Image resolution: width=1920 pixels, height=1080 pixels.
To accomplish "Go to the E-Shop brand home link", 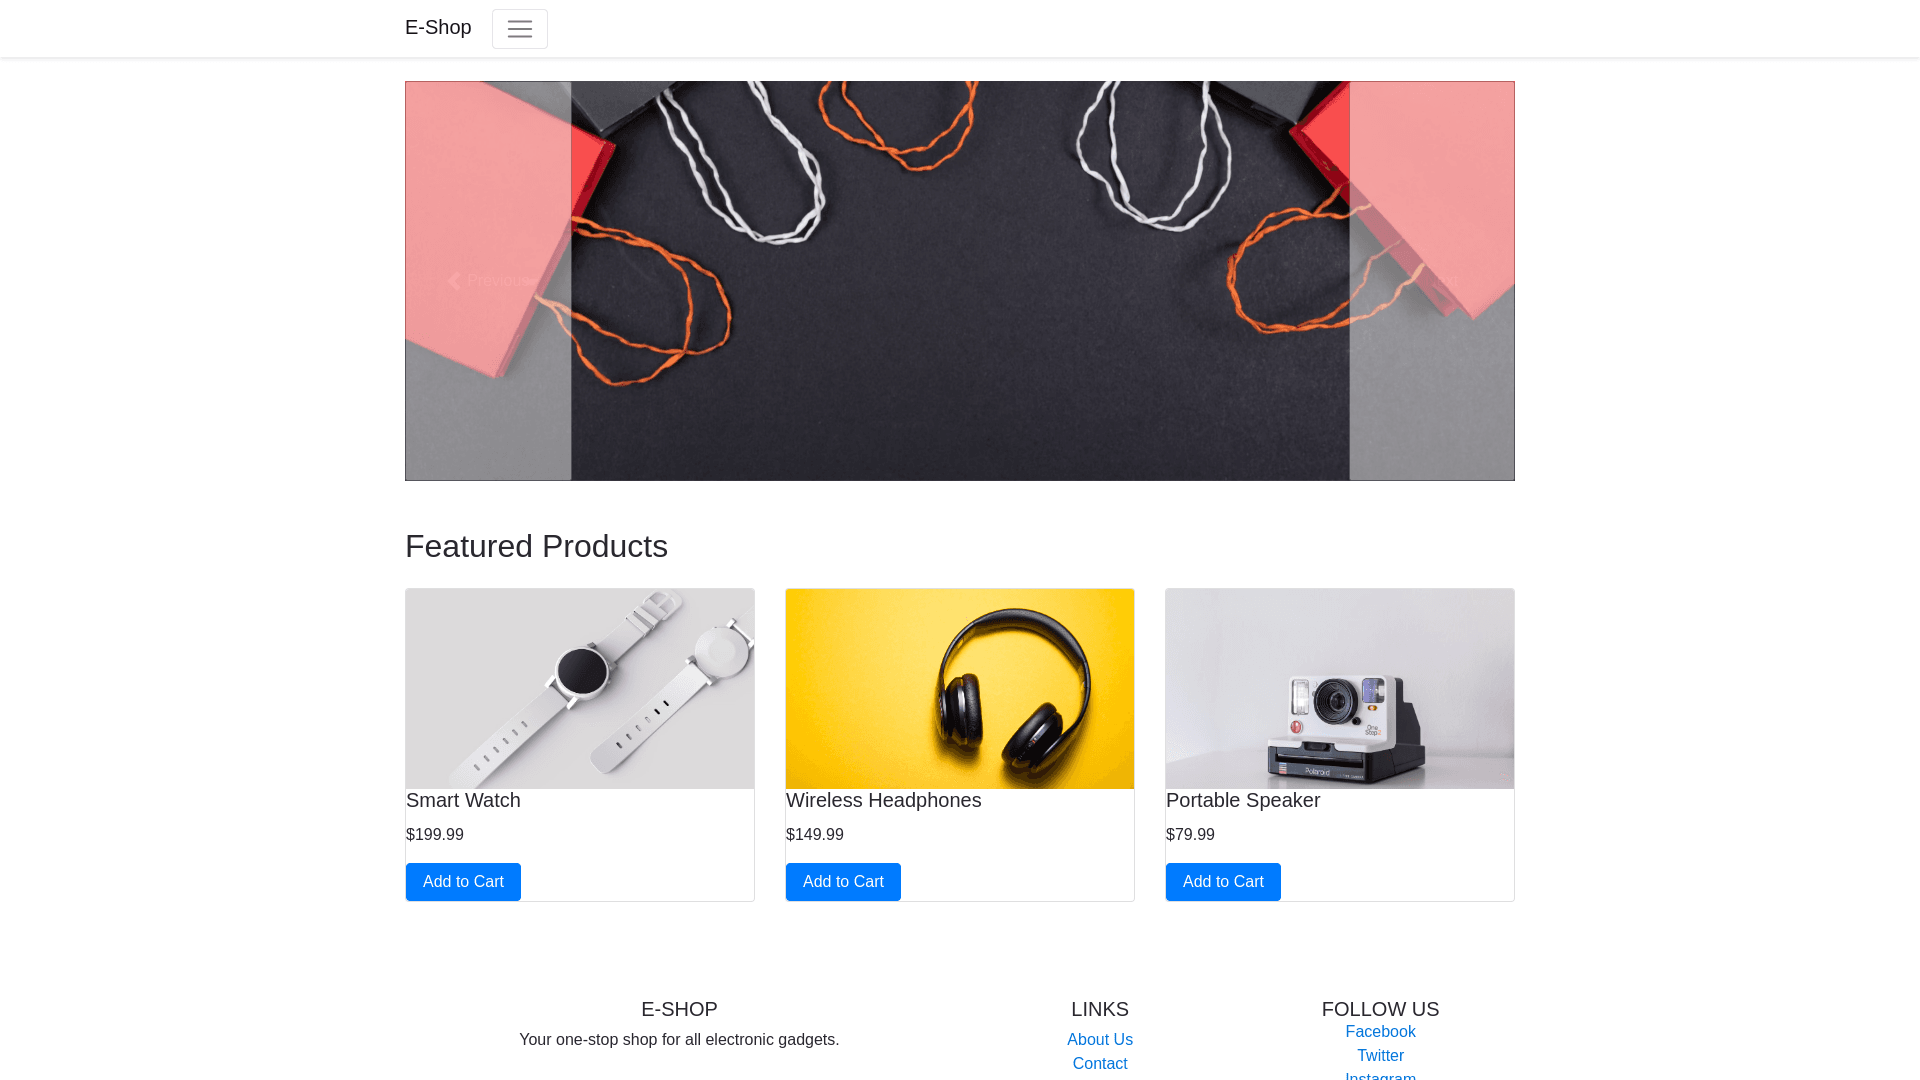I will tap(438, 28).
